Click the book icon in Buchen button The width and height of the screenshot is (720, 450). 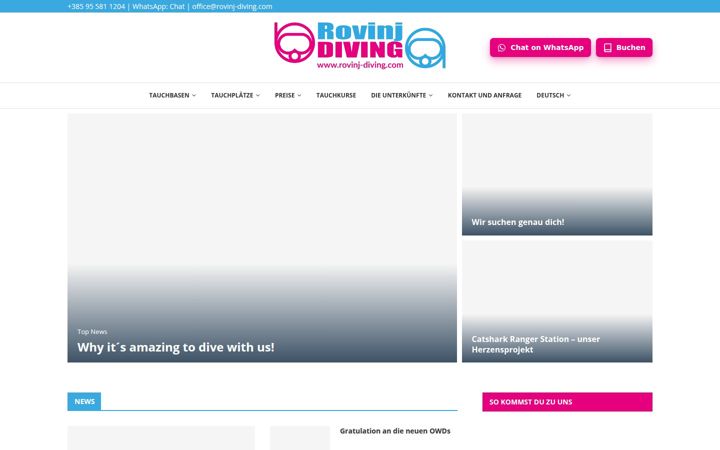[x=608, y=48]
